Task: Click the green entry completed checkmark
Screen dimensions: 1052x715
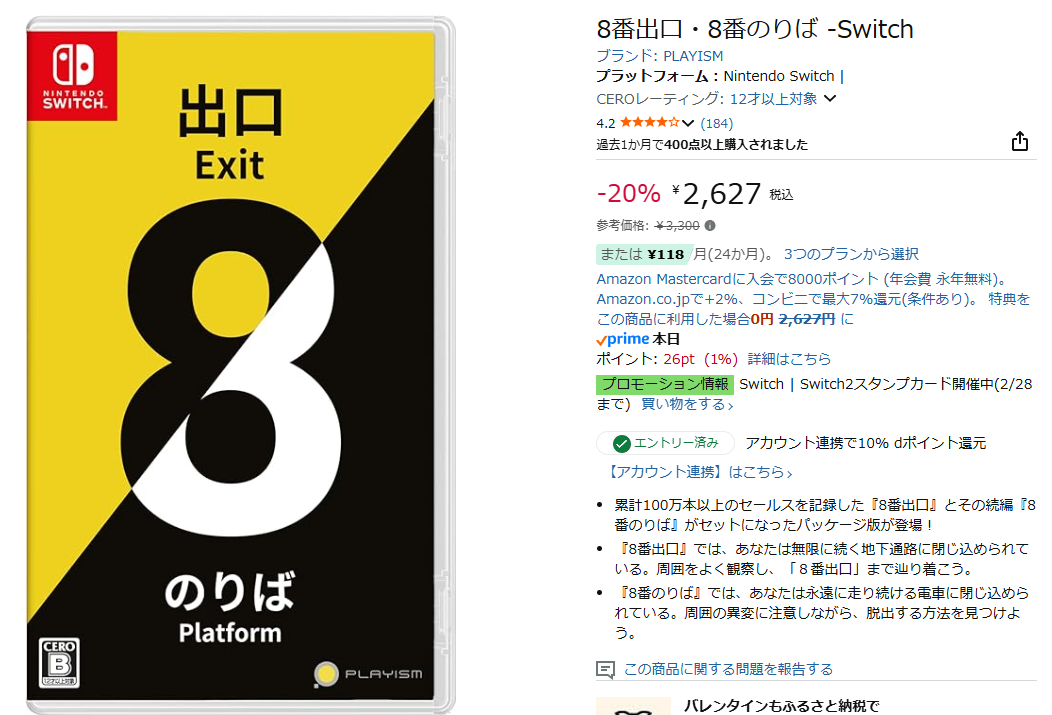Action: 621,443
